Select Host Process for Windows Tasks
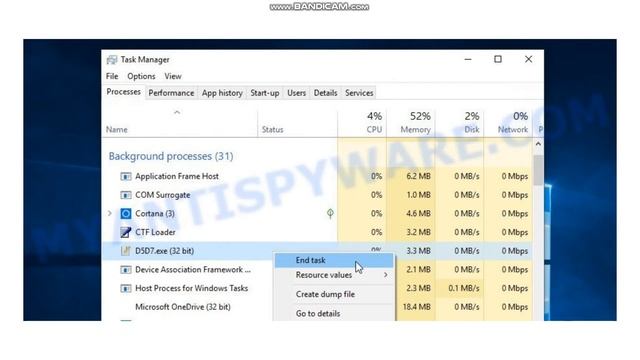 tap(191, 288)
